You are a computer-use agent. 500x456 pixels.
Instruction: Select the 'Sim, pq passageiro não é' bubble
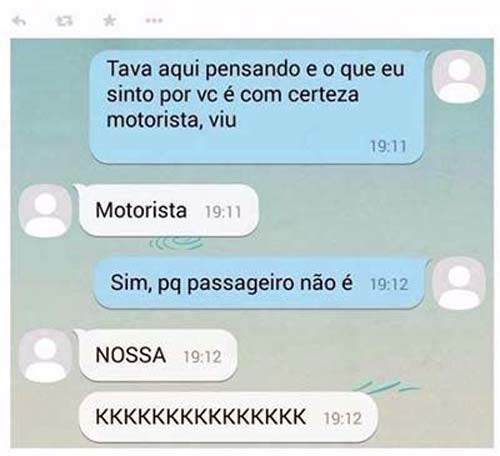tap(261, 283)
